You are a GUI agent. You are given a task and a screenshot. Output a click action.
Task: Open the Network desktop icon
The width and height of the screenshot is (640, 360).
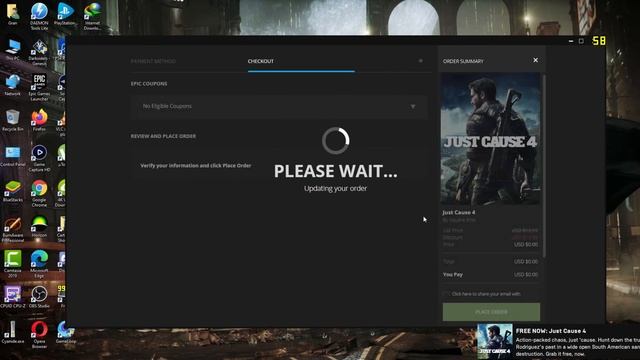click(13, 85)
